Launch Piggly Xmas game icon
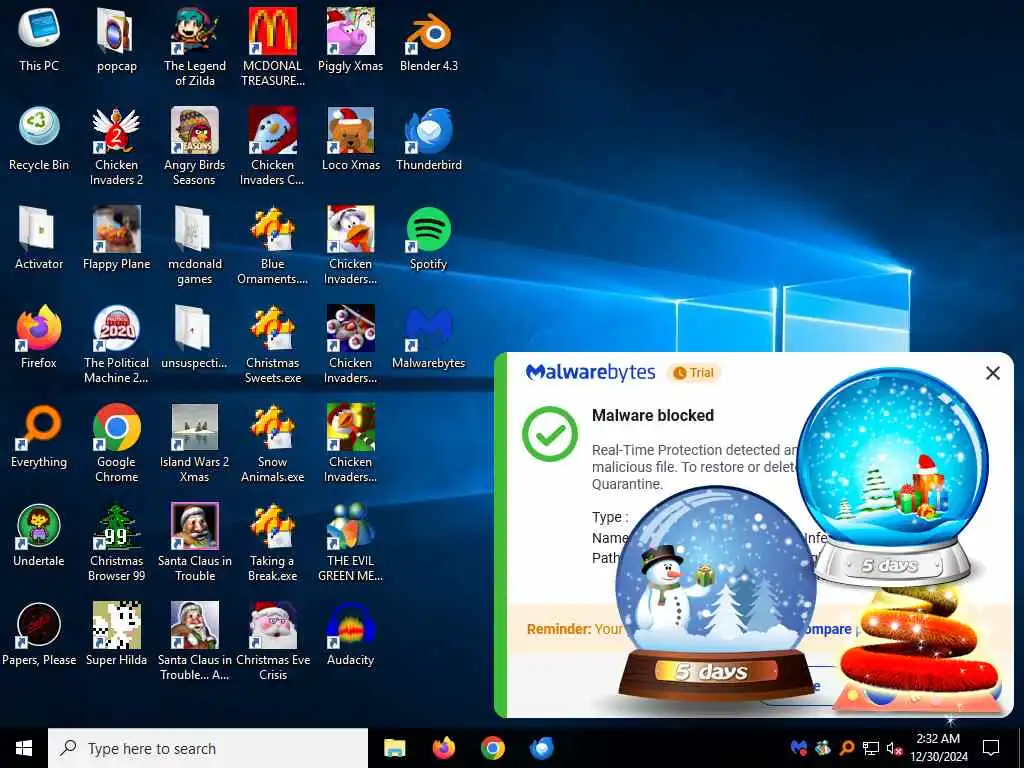Viewport: 1024px width, 768px height. point(351,39)
